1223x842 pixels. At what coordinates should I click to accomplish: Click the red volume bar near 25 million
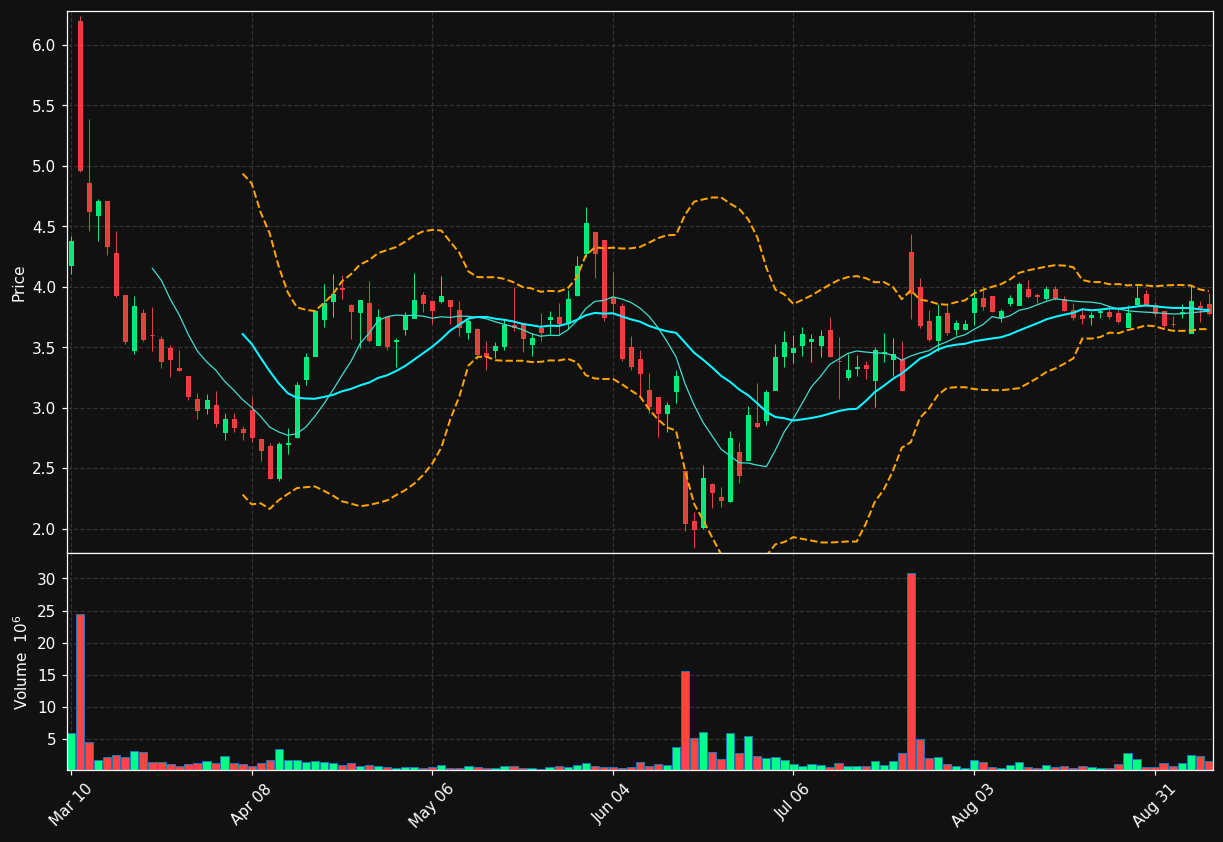[80, 692]
